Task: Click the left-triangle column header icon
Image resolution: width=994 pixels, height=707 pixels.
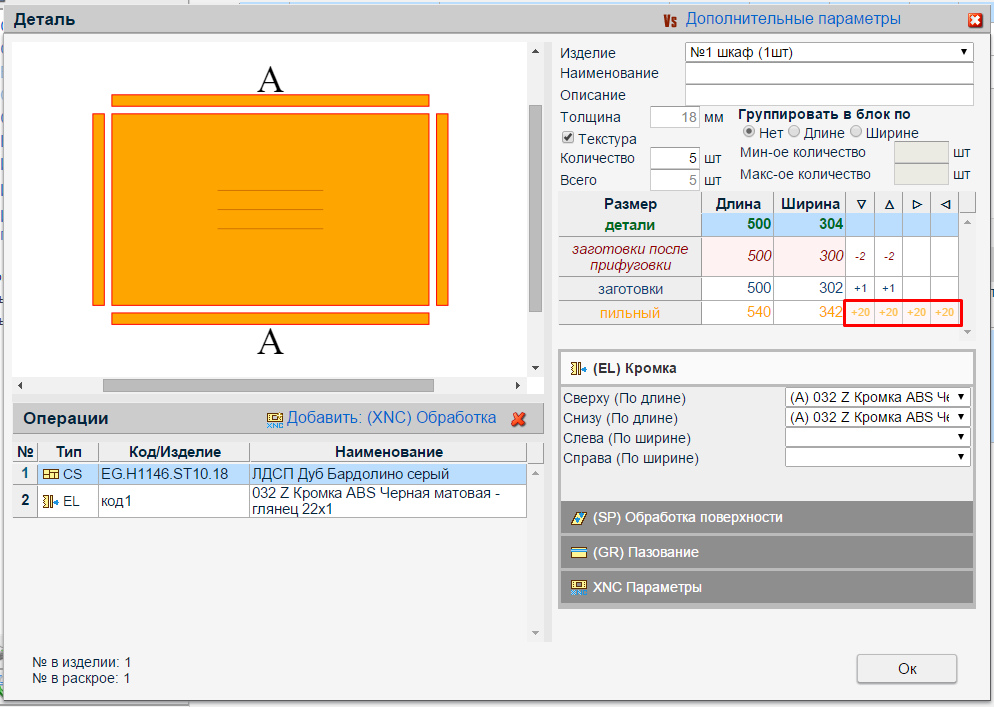Action: 945,204
